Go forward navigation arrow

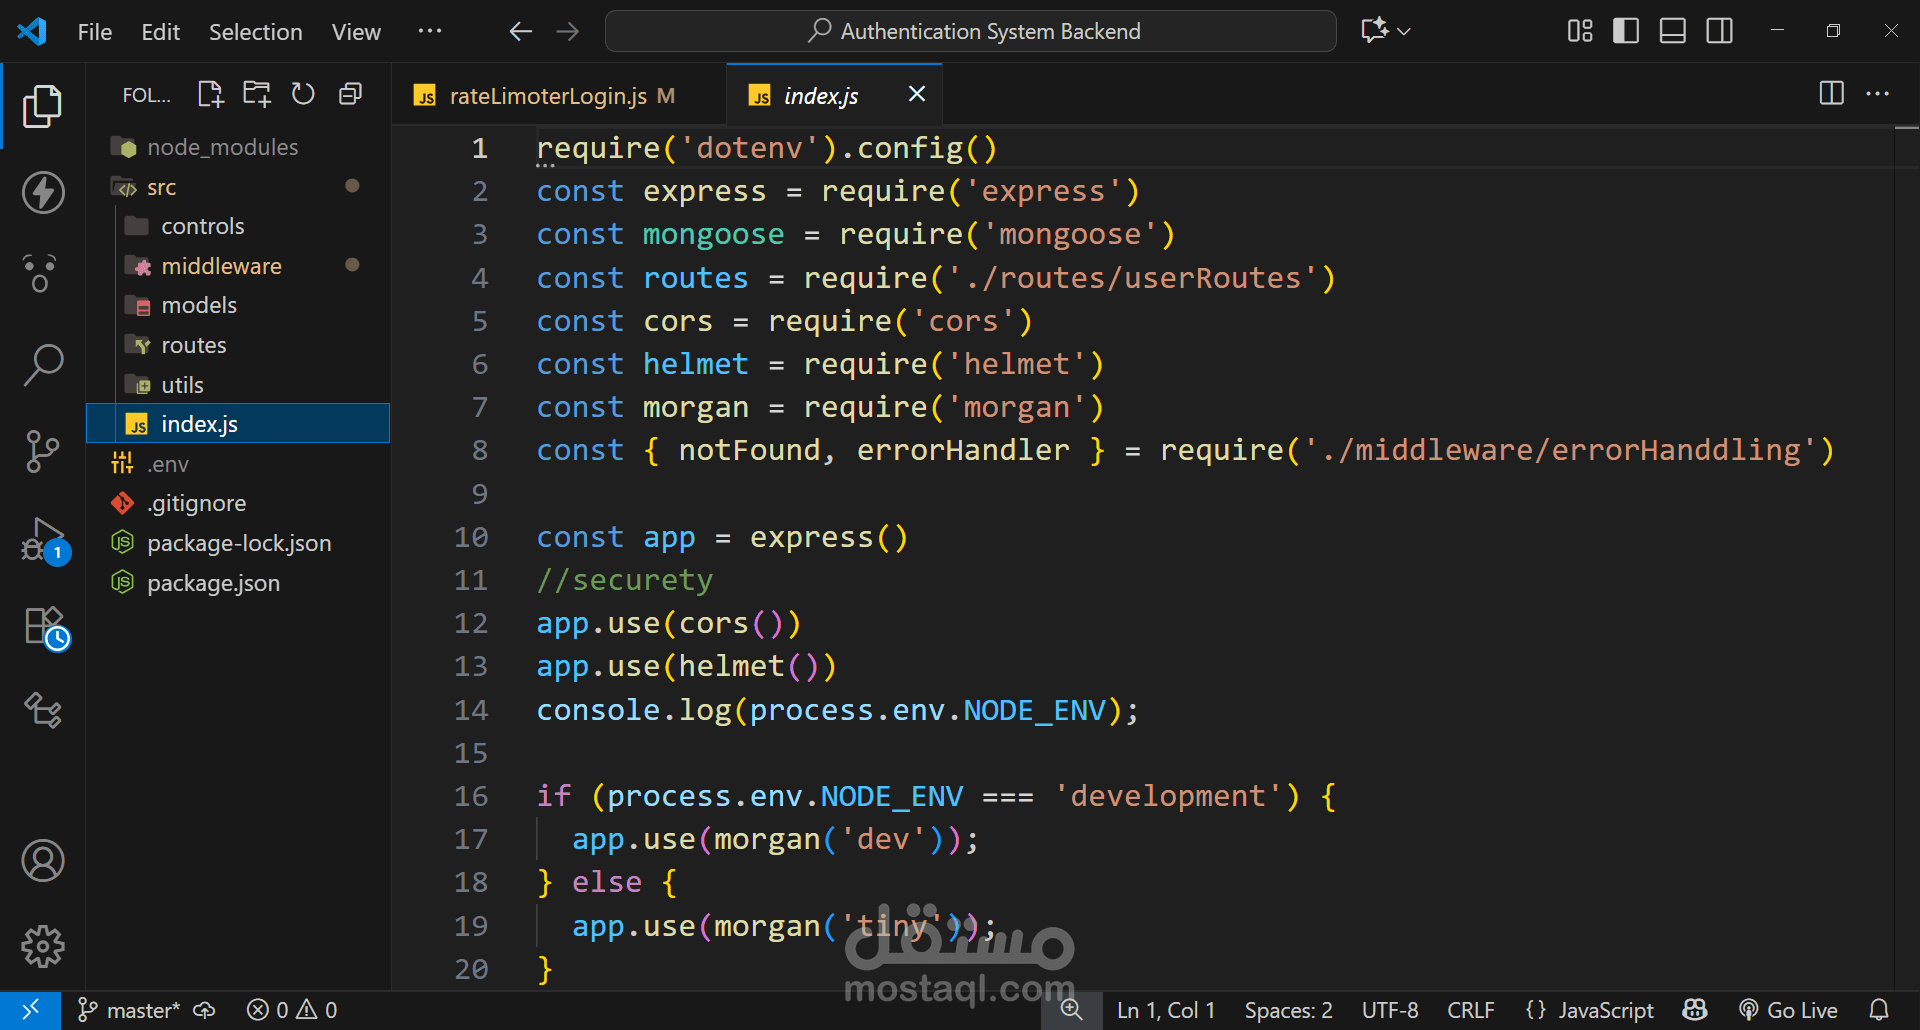click(568, 31)
